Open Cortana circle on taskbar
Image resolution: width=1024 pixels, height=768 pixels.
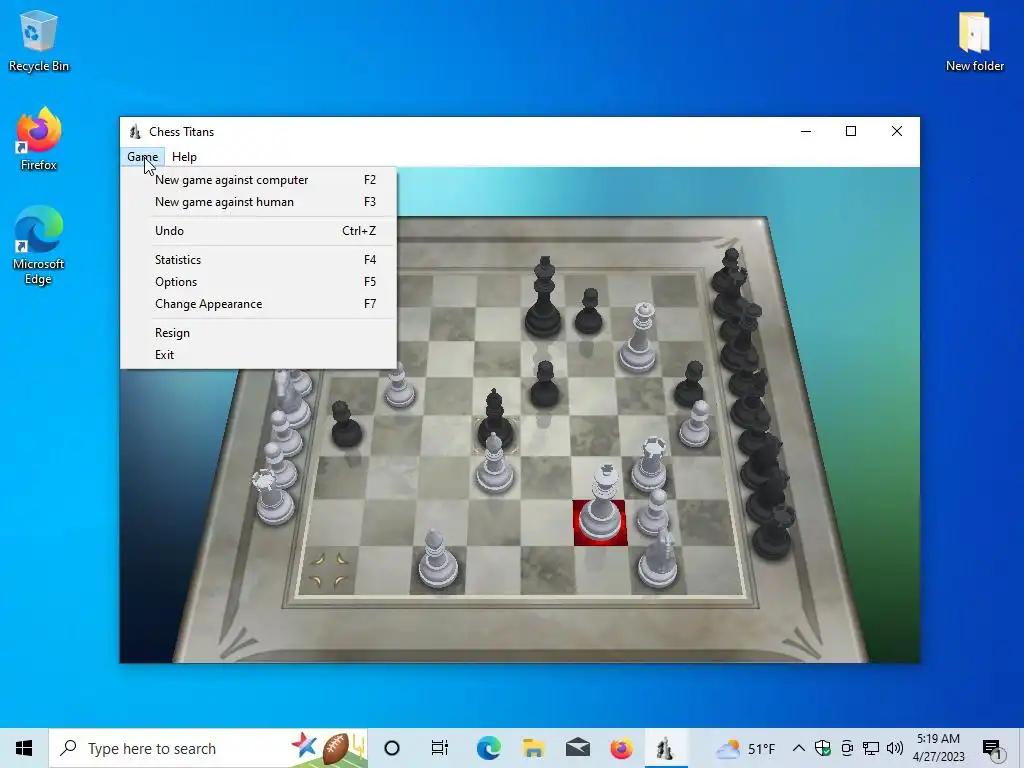pyautogui.click(x=392, y=748)
